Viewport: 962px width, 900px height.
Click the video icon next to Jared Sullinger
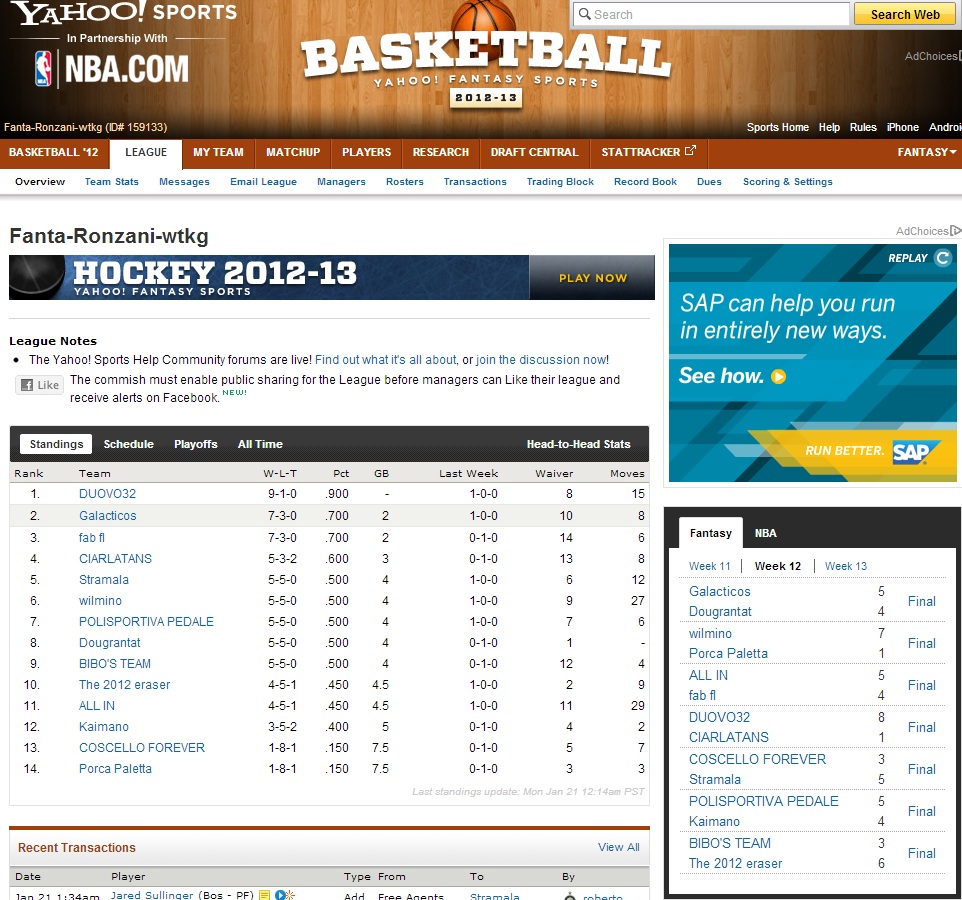(x=281, y=895)
